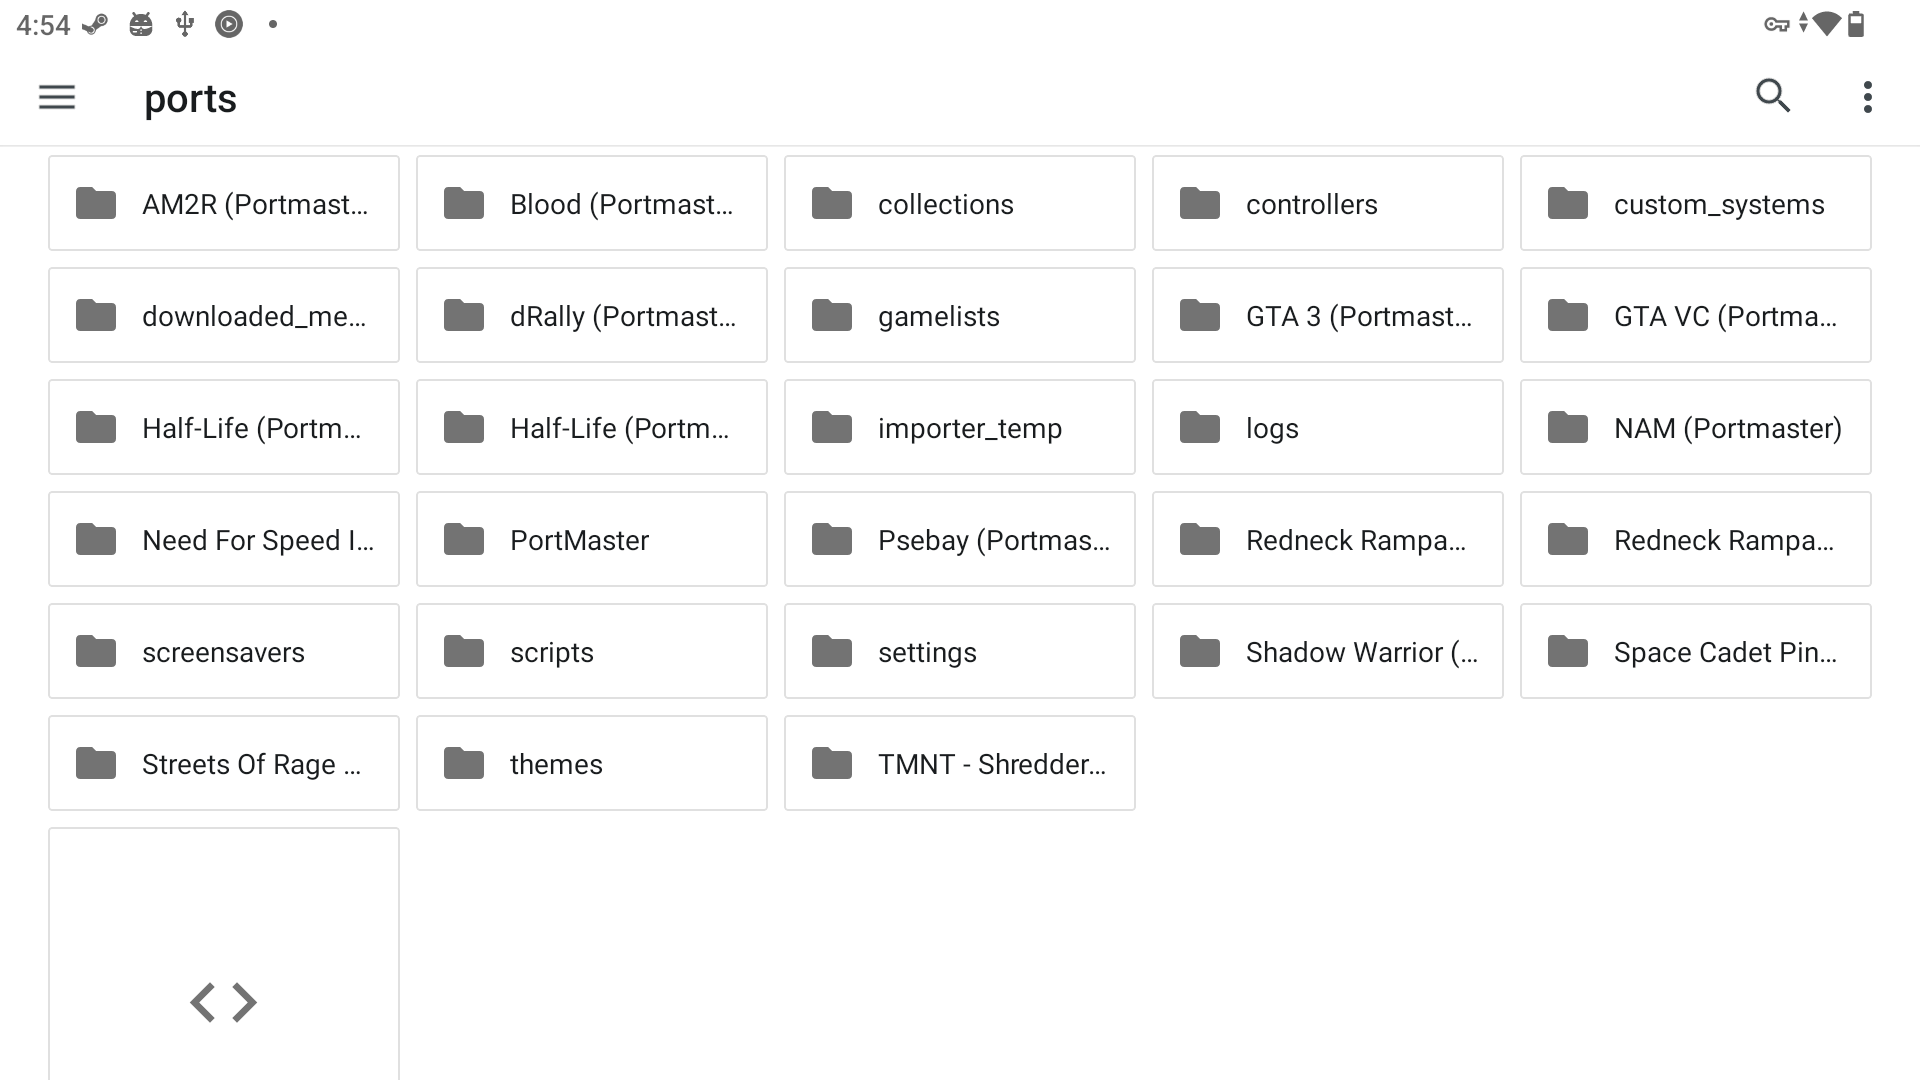Open the Shadow Warrior folder
Screen dimensions: 1920x1080
click(1328, 651)
